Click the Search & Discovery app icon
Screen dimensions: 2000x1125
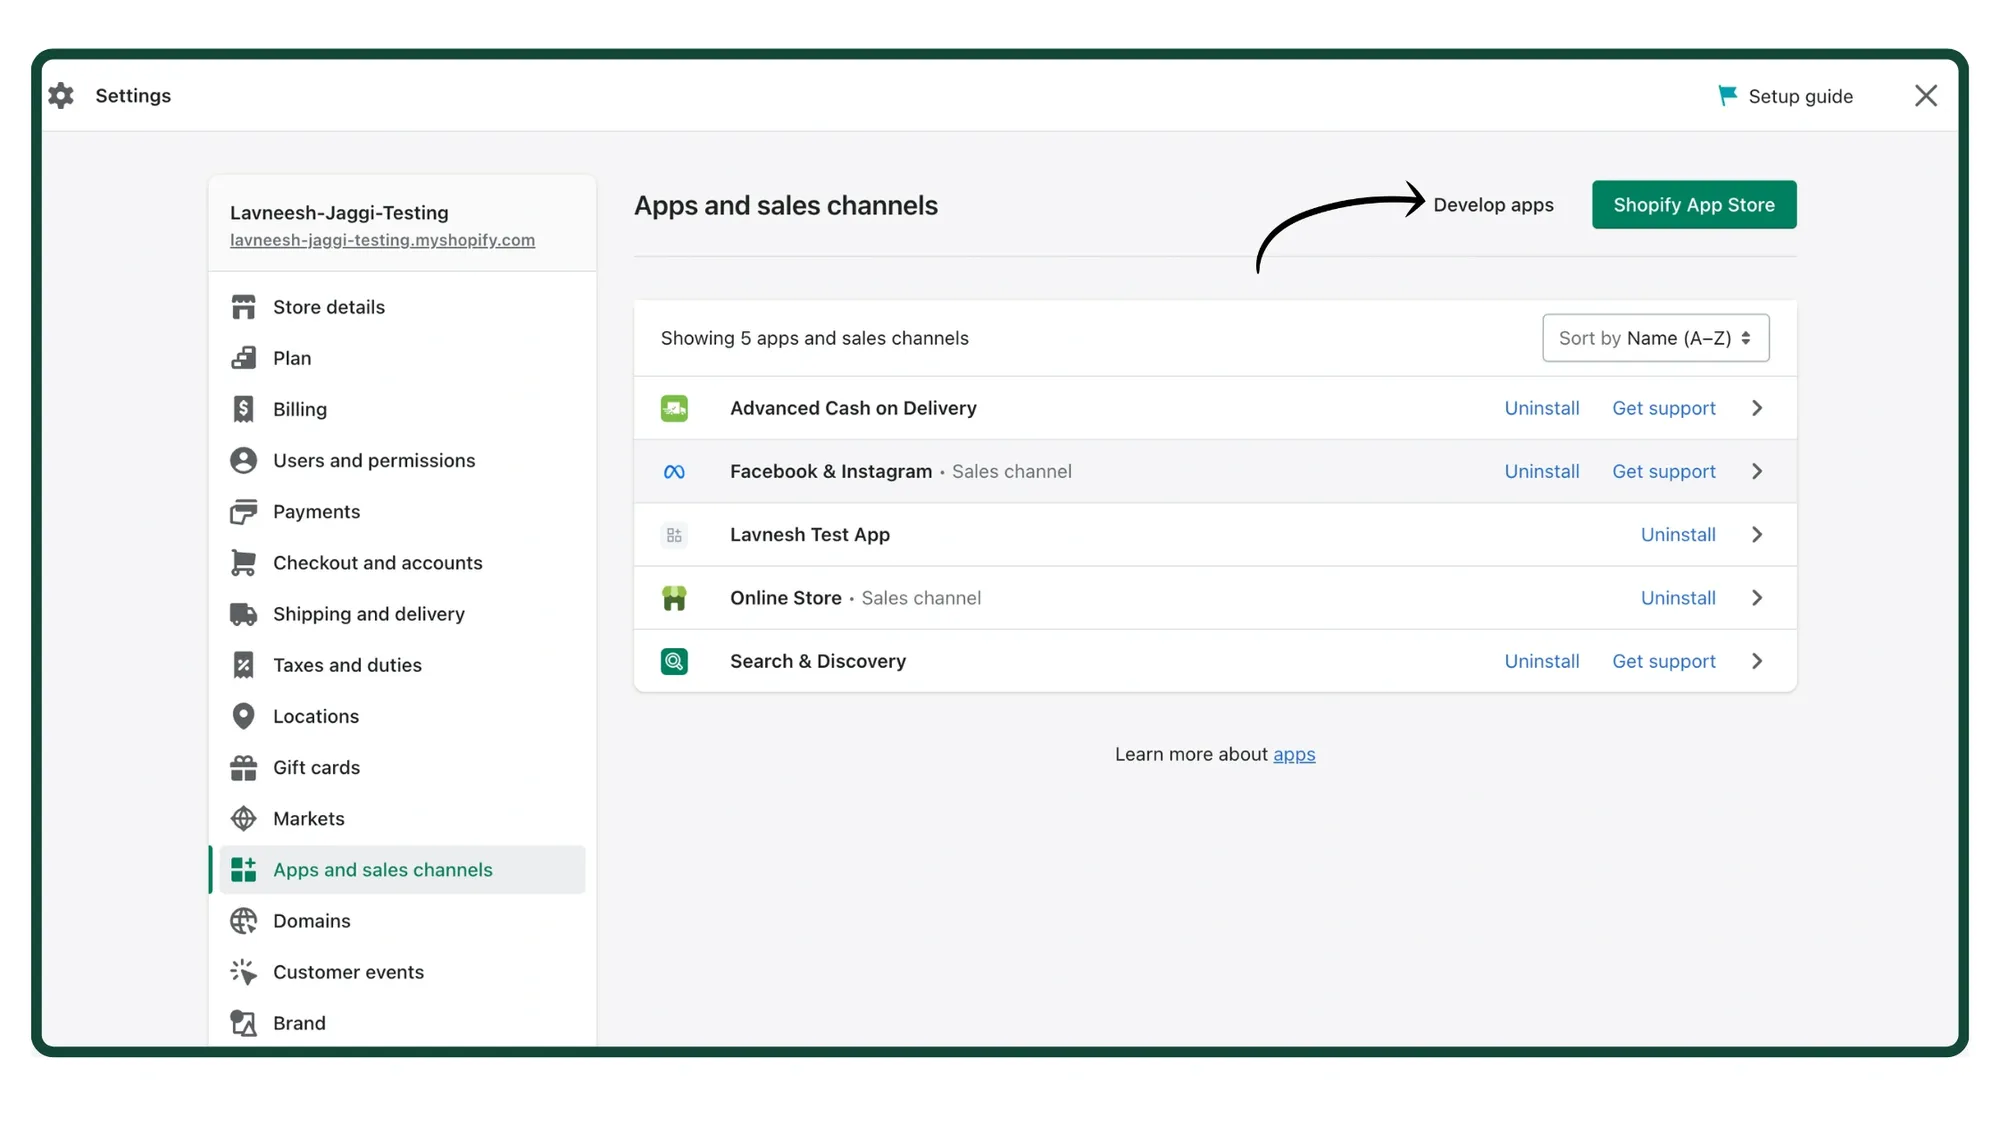675,661
